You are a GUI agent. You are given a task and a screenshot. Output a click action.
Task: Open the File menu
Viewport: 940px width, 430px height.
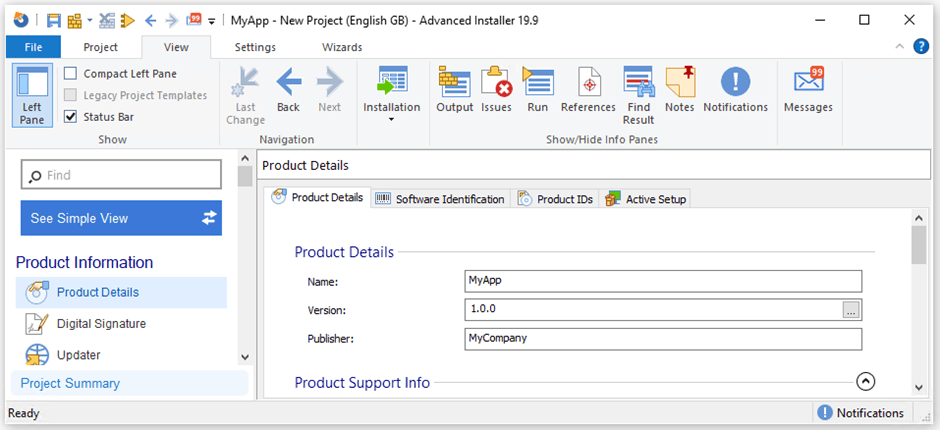33,47
